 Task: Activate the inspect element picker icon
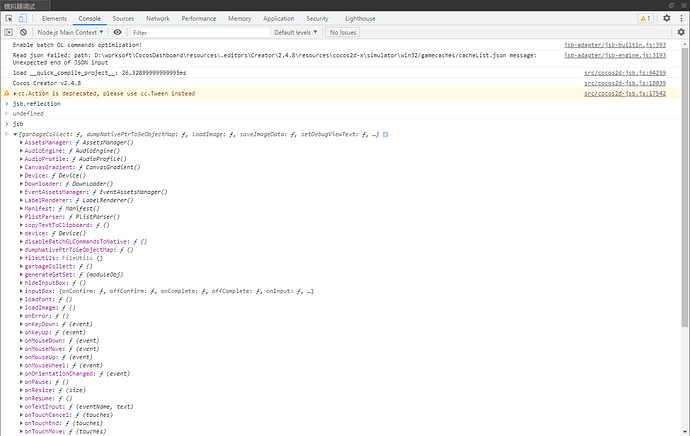9,18
